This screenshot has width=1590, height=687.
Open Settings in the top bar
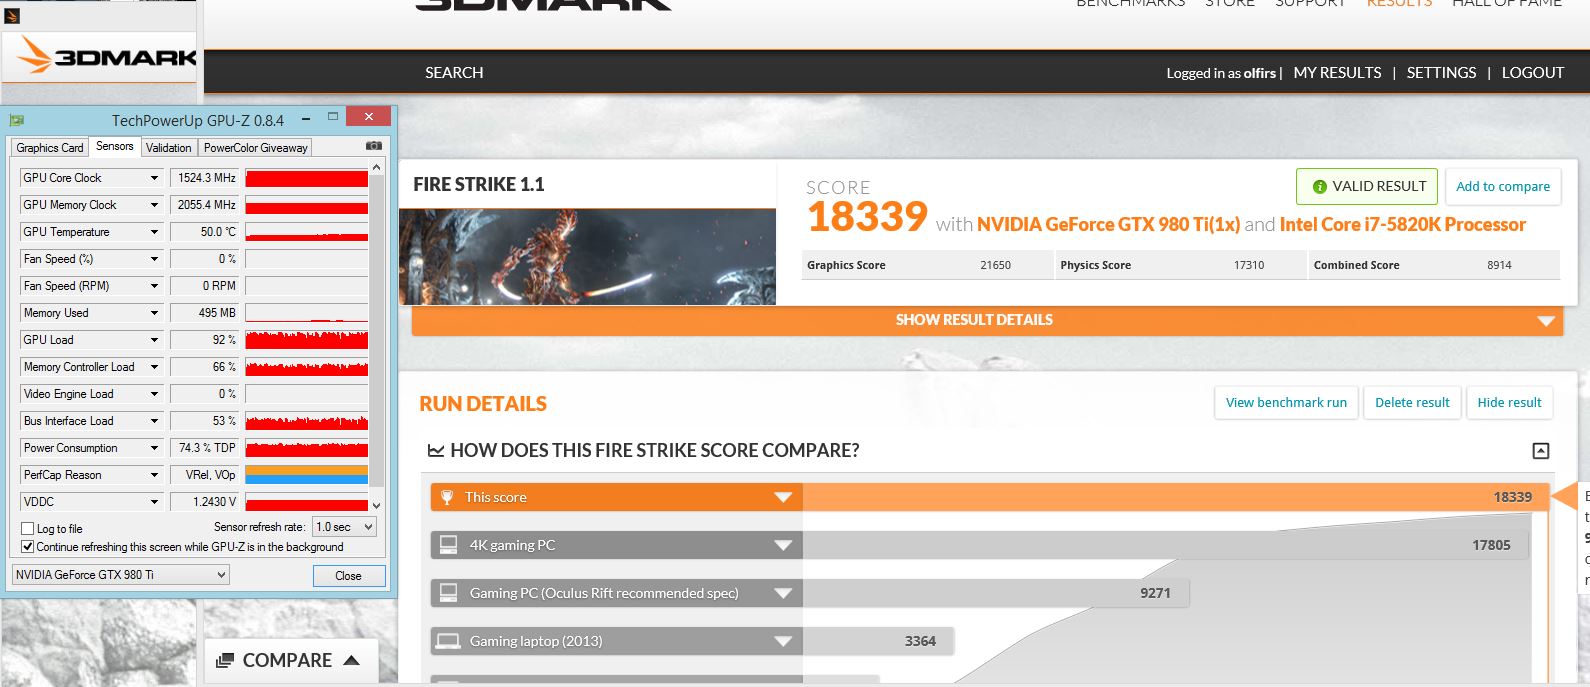(x=1441, y=73)
